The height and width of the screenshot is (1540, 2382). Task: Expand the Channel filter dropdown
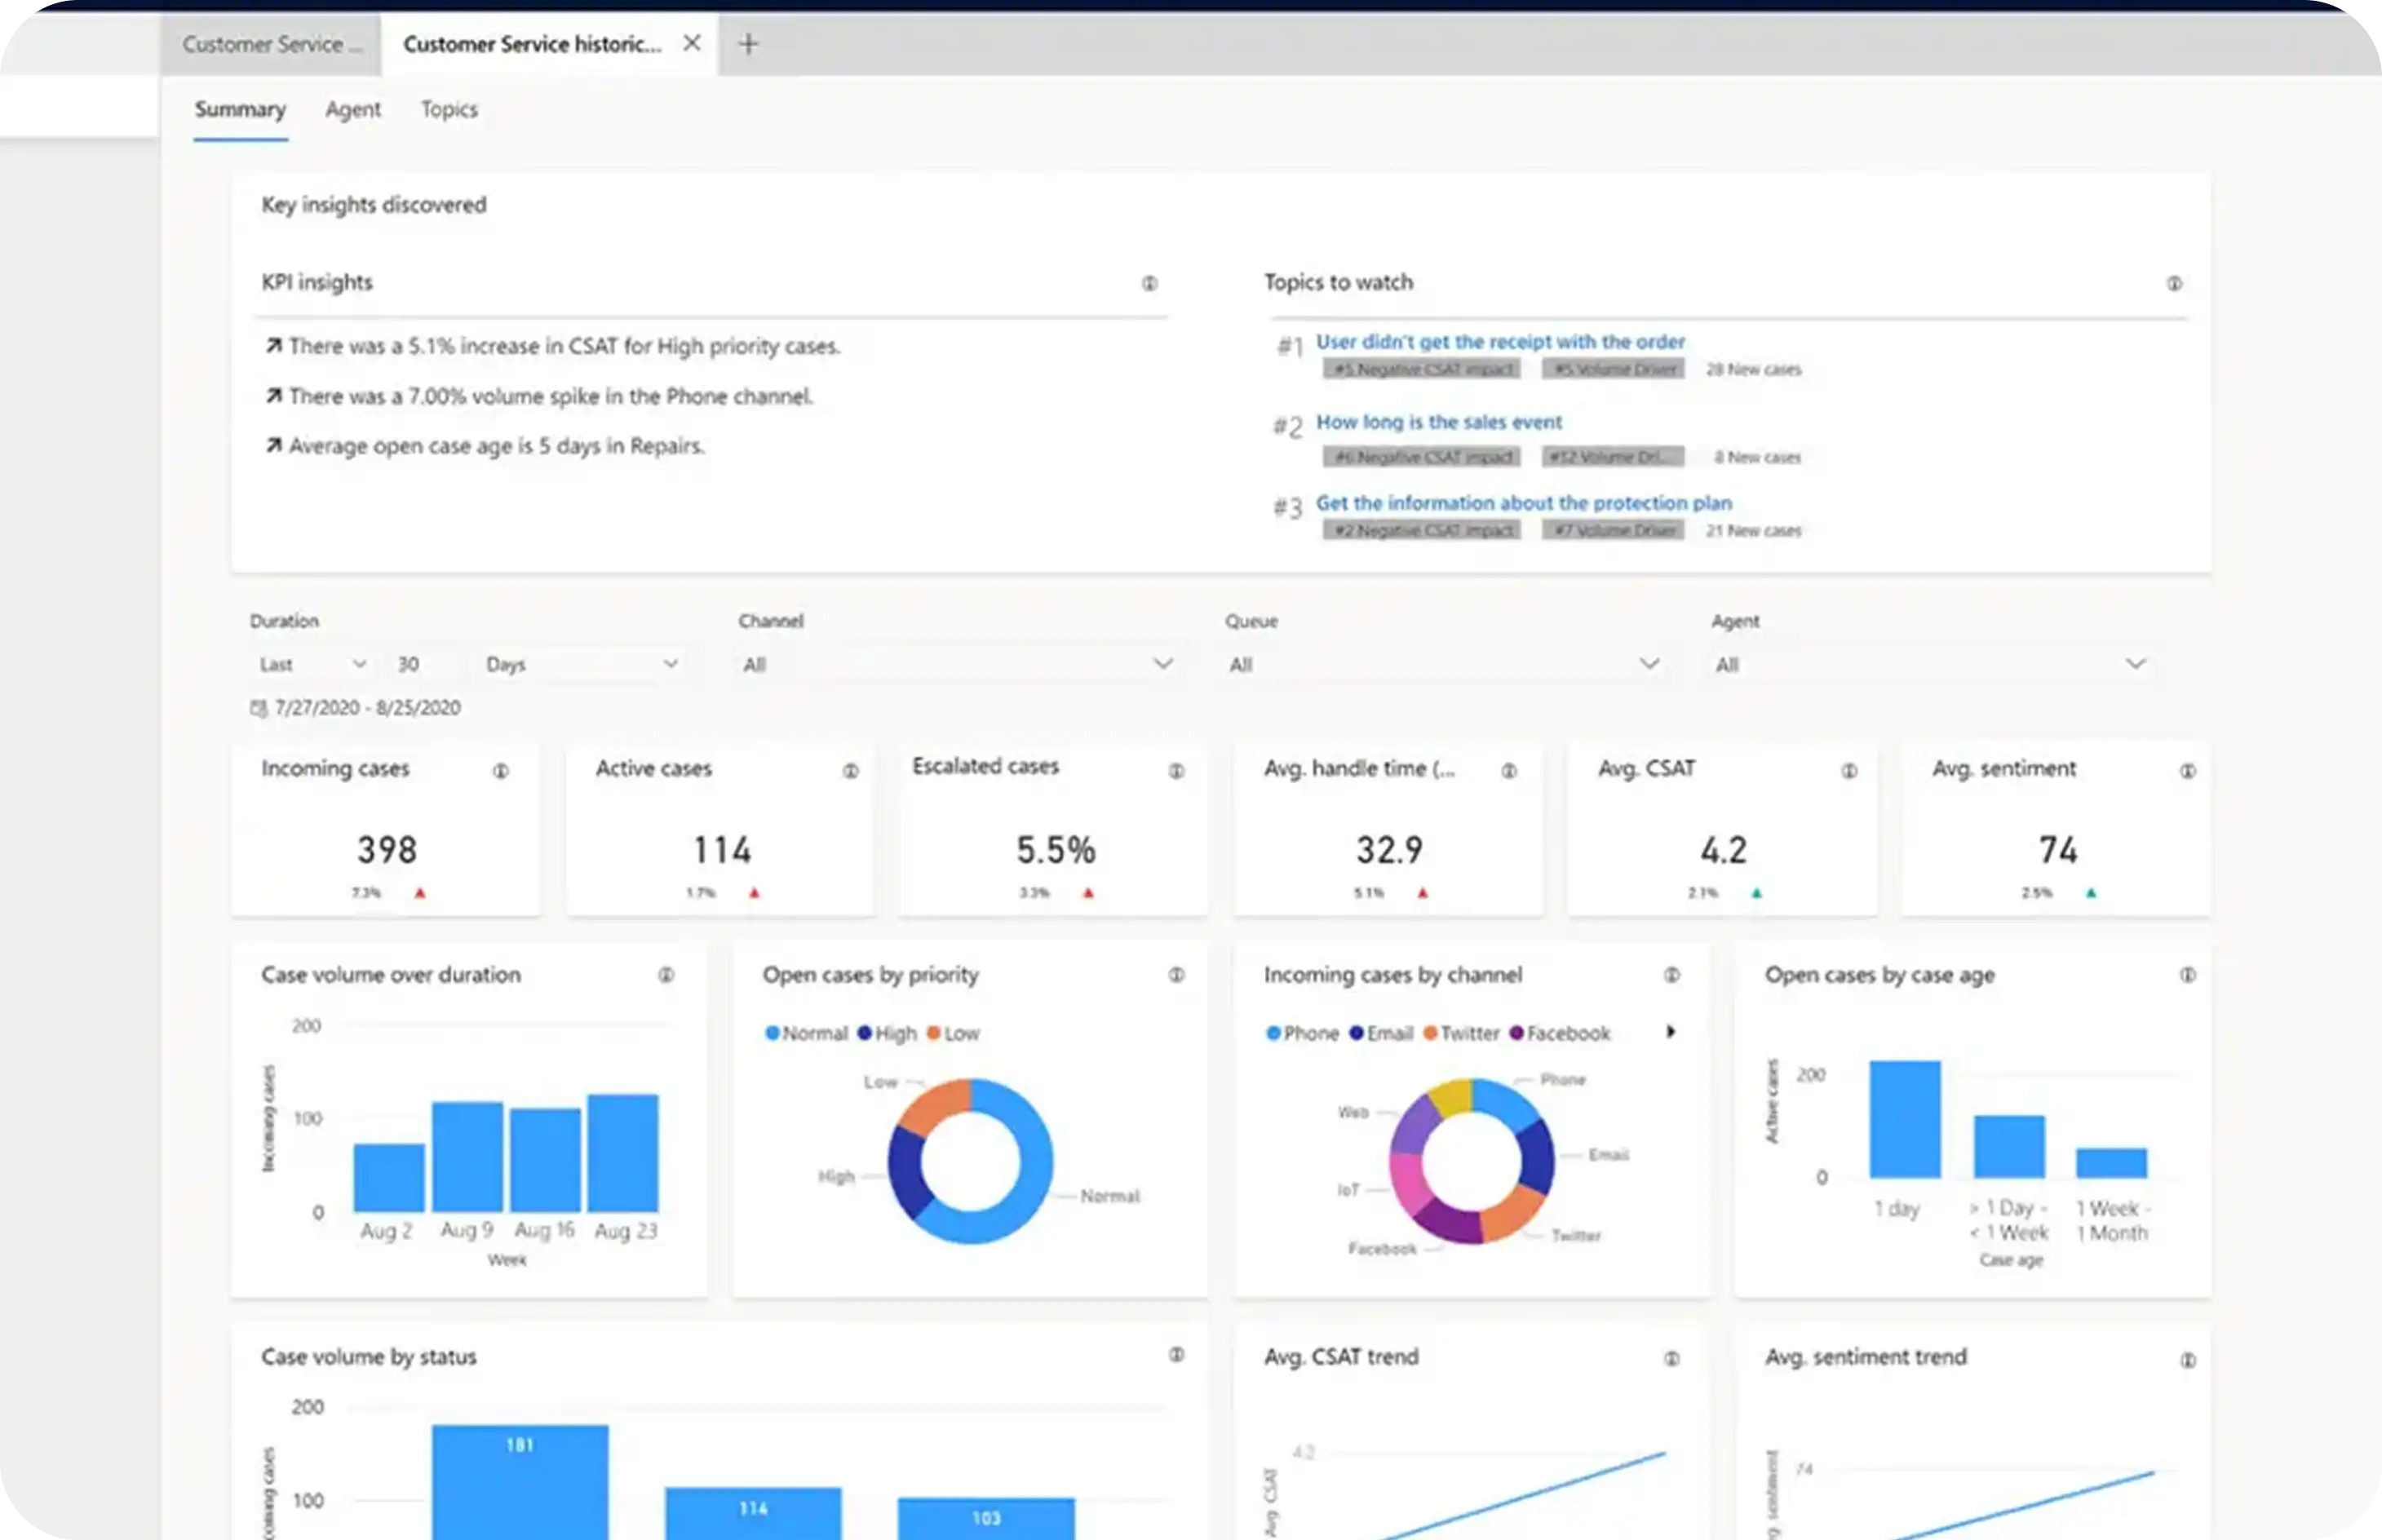pyautogui.click(x=1162, y=664)
